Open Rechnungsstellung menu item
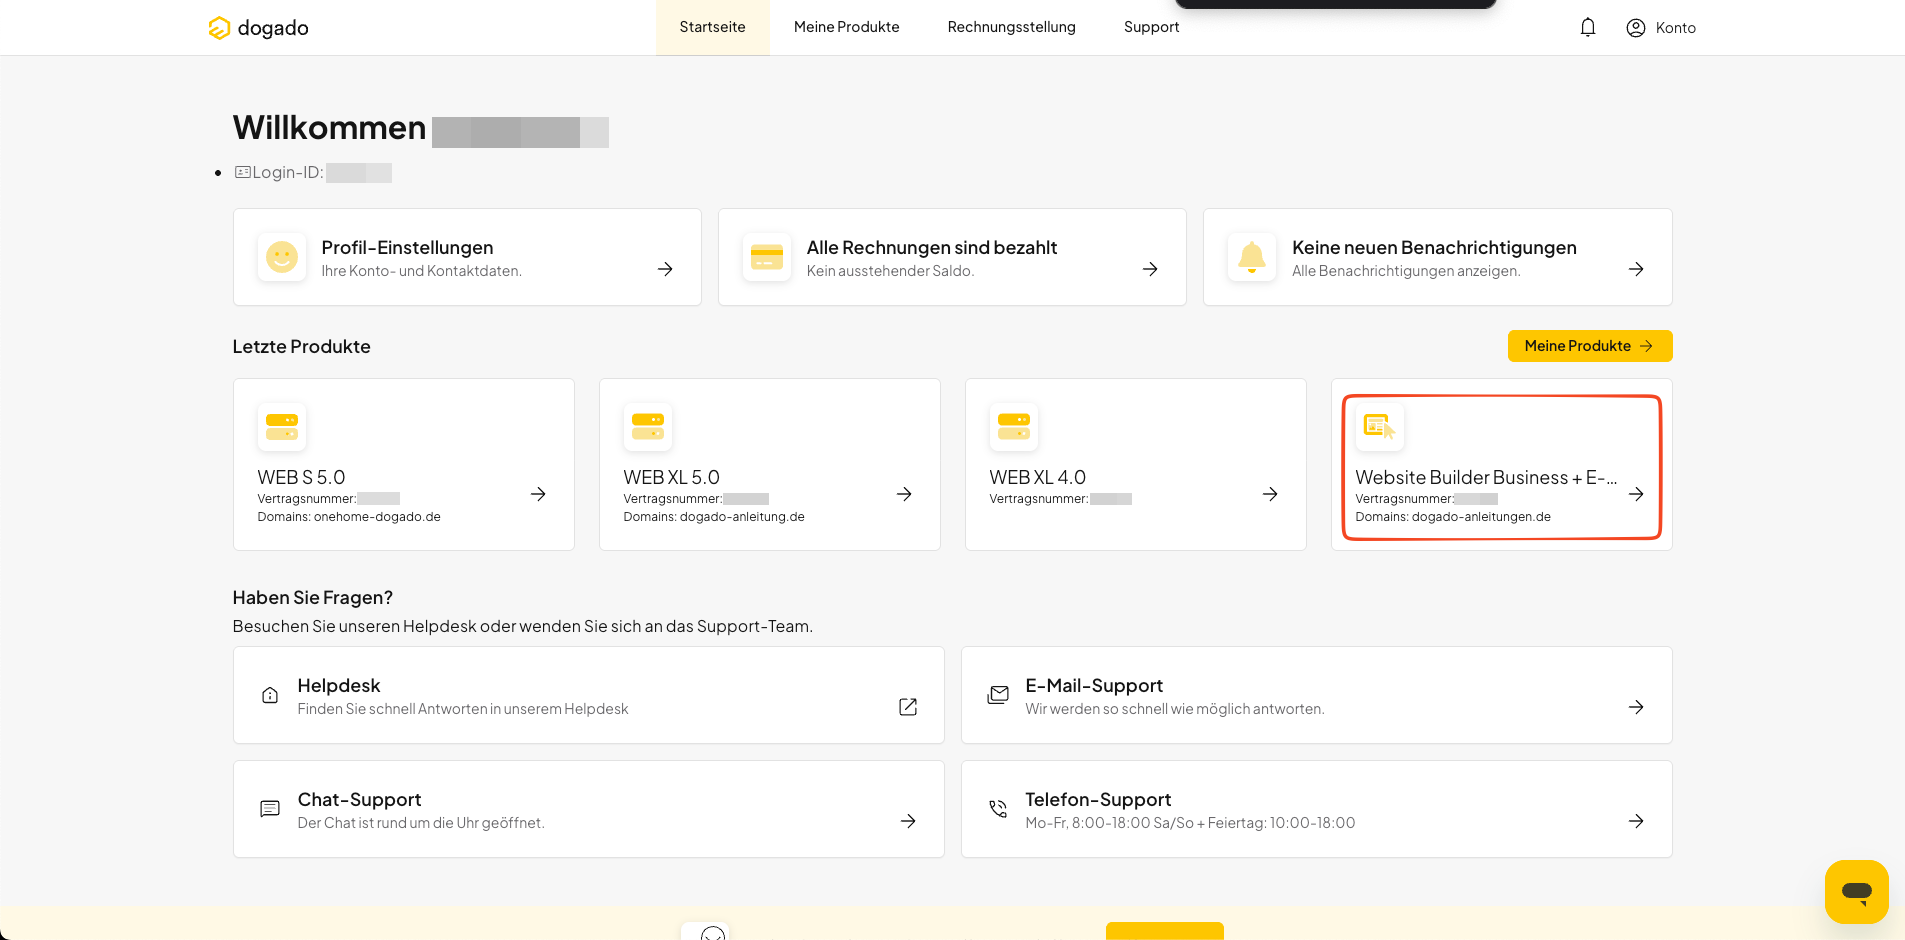This screenshot has height=940, width=1905. pos(1011,27)
